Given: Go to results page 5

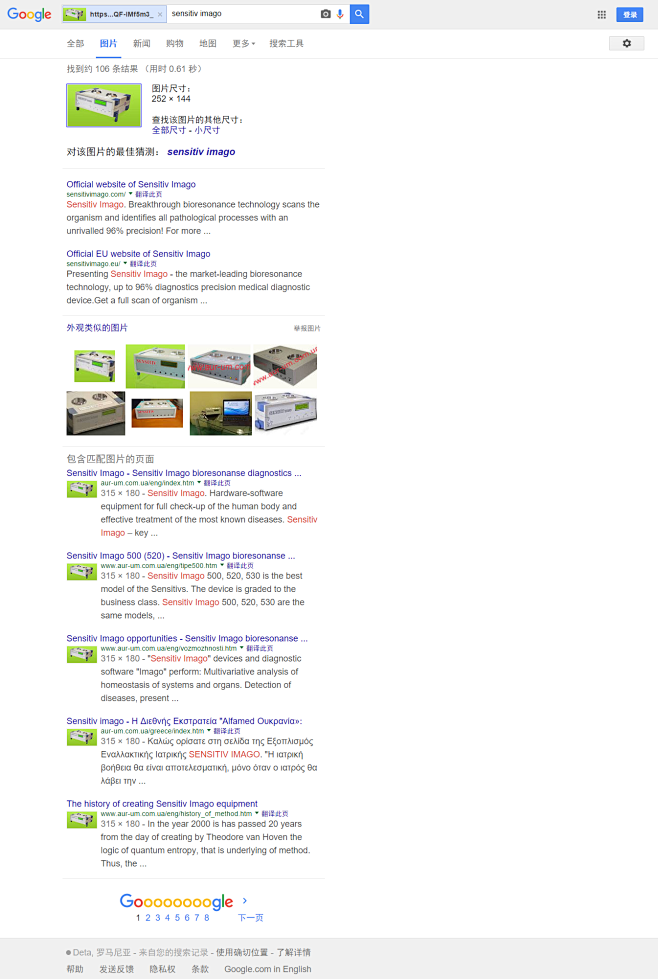Looking at the screenshot, I should (x=177, y=917).
